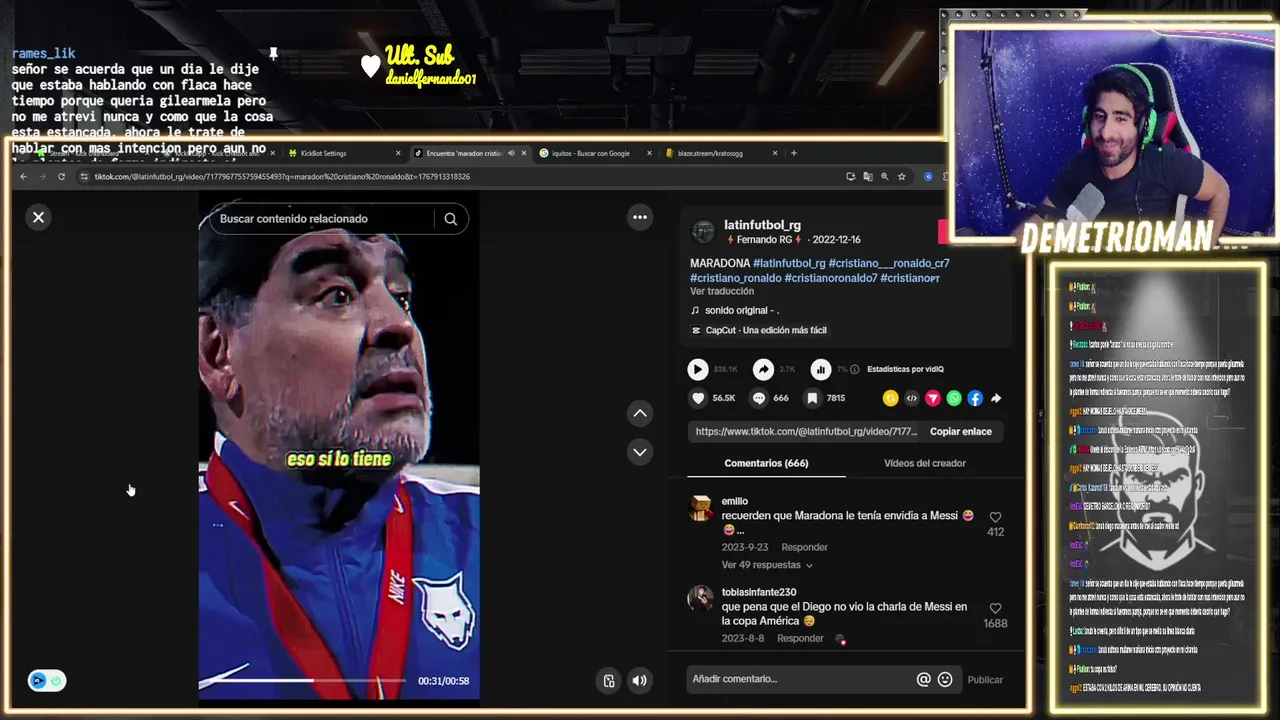
Task: Switch to Videos del creador tab
Action: 925,463
